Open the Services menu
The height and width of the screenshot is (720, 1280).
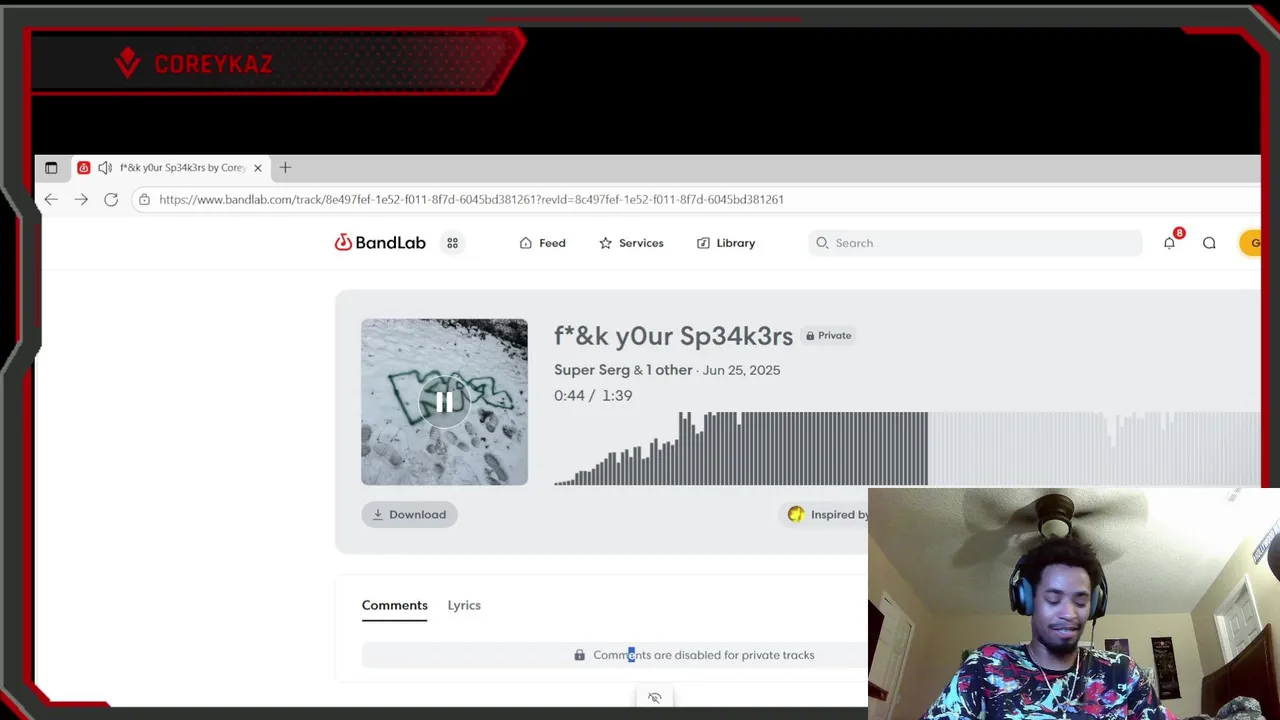pyautogui.click(x=630, y=243)
